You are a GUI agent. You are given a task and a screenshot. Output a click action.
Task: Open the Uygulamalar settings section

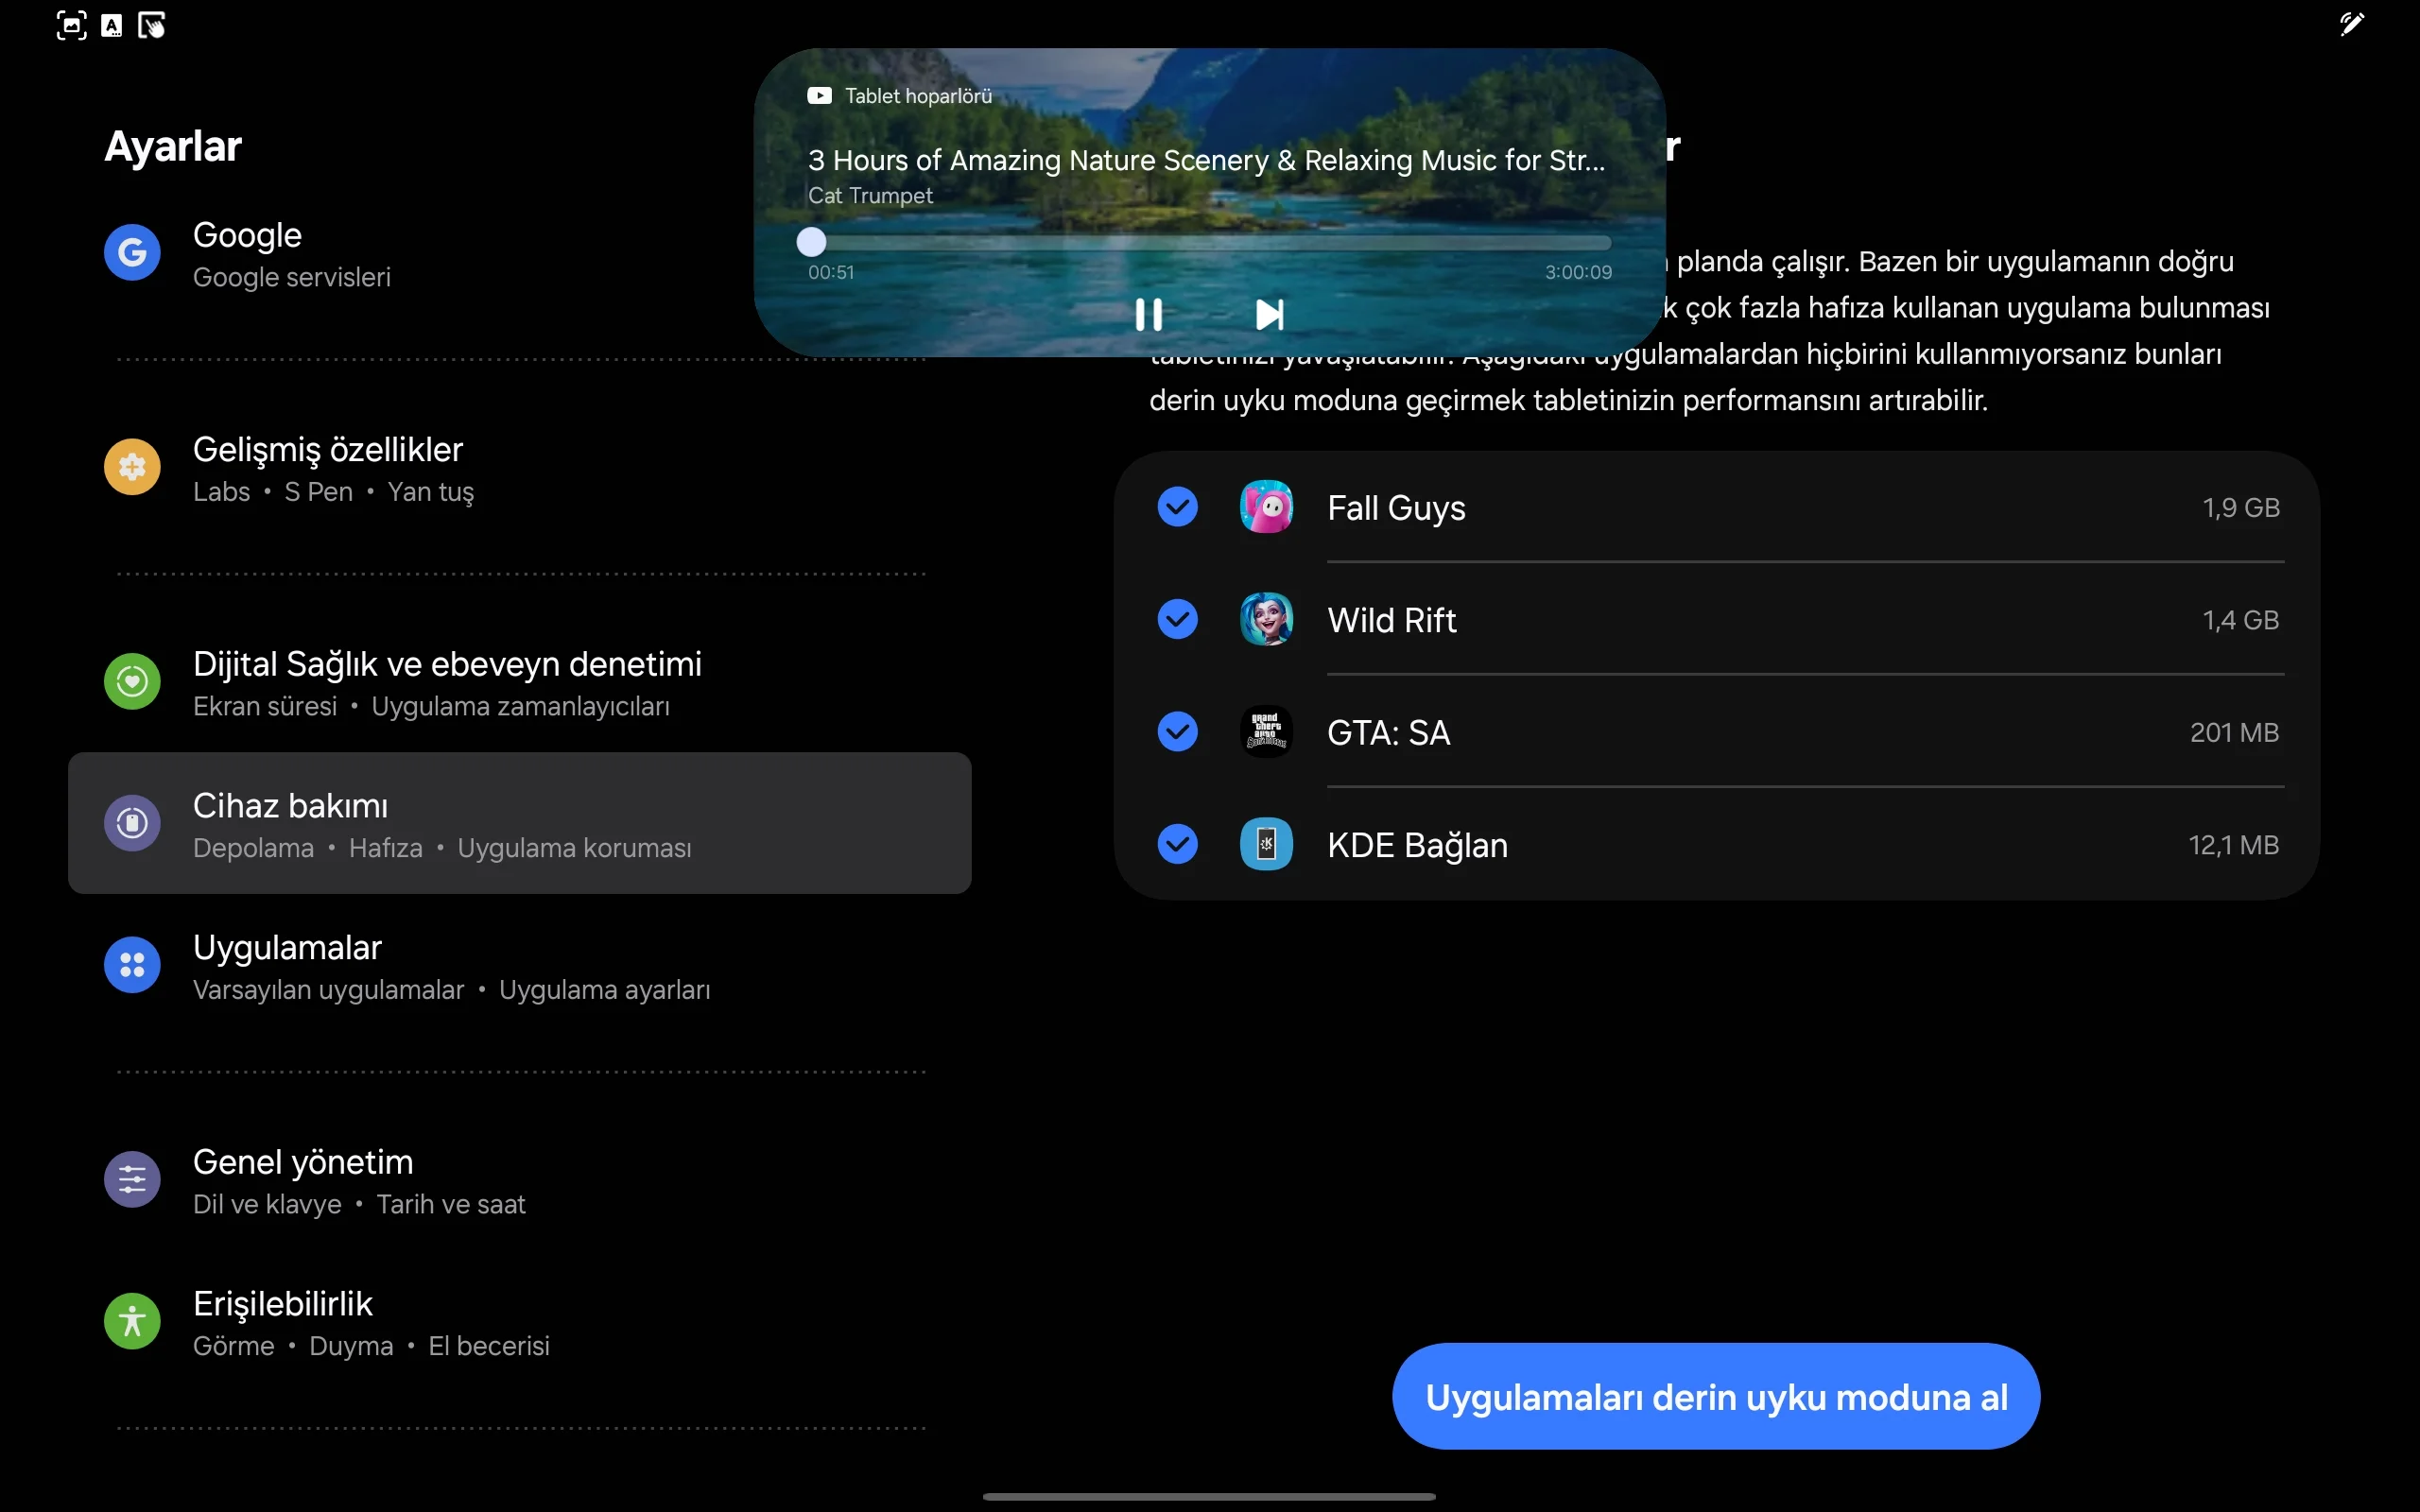[x=287, y=946]
